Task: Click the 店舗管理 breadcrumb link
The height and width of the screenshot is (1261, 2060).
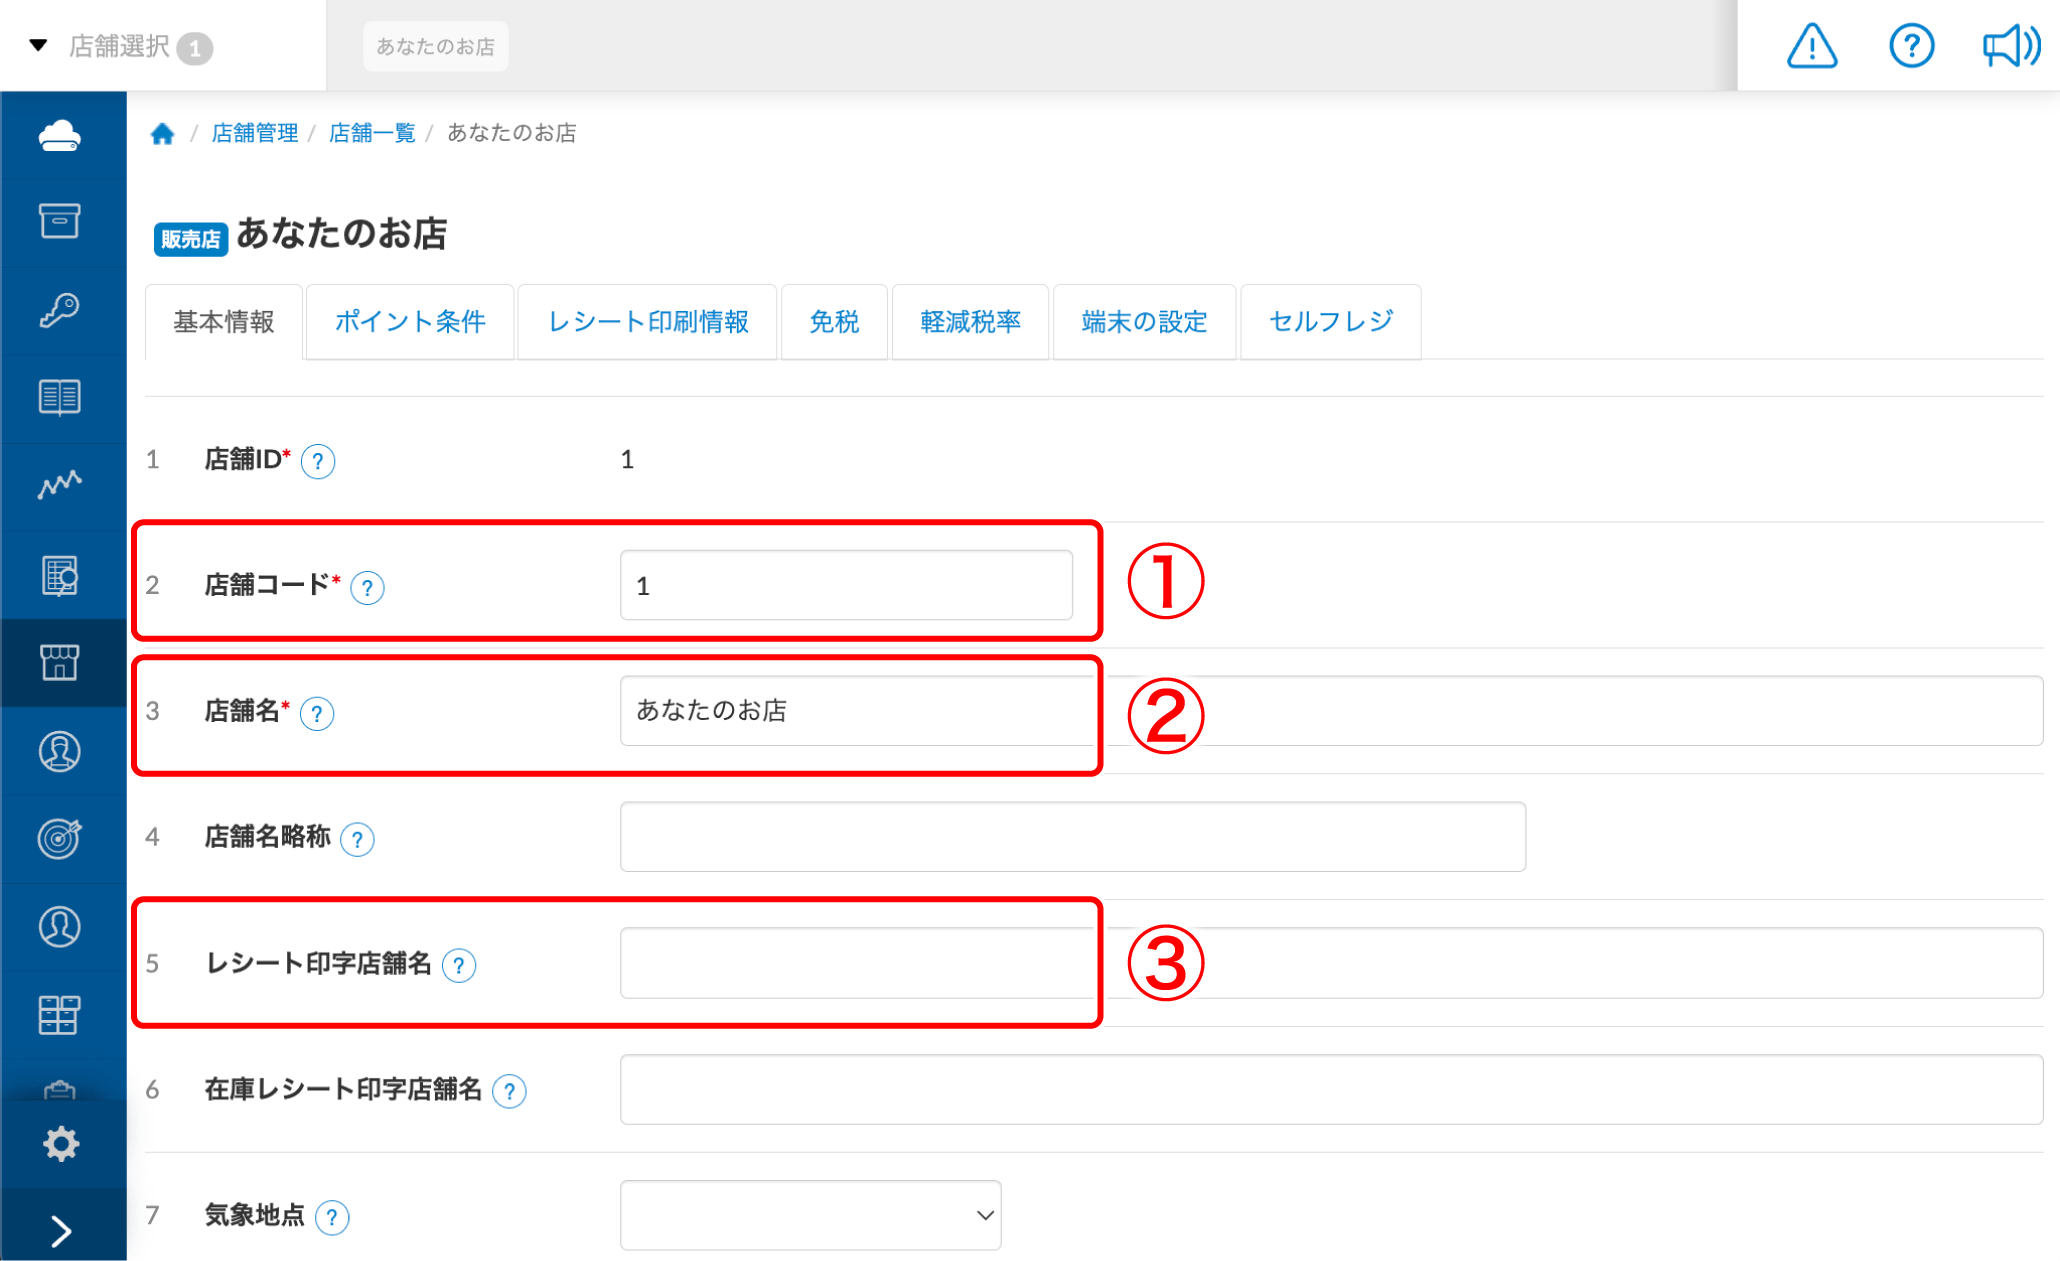Action: click(x=255, y=133)
